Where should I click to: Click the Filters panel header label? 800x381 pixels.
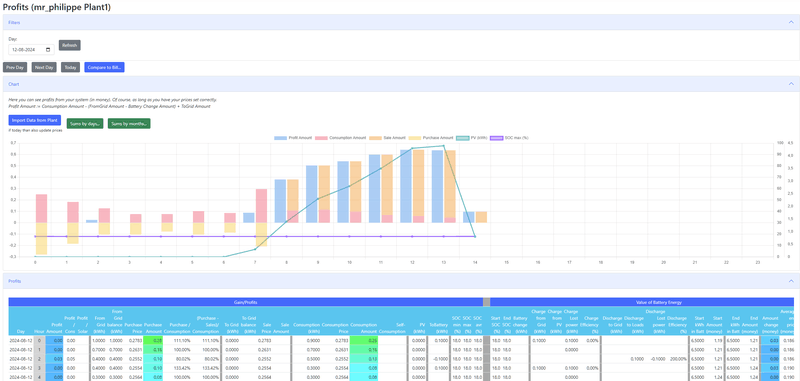click(14, 22)
